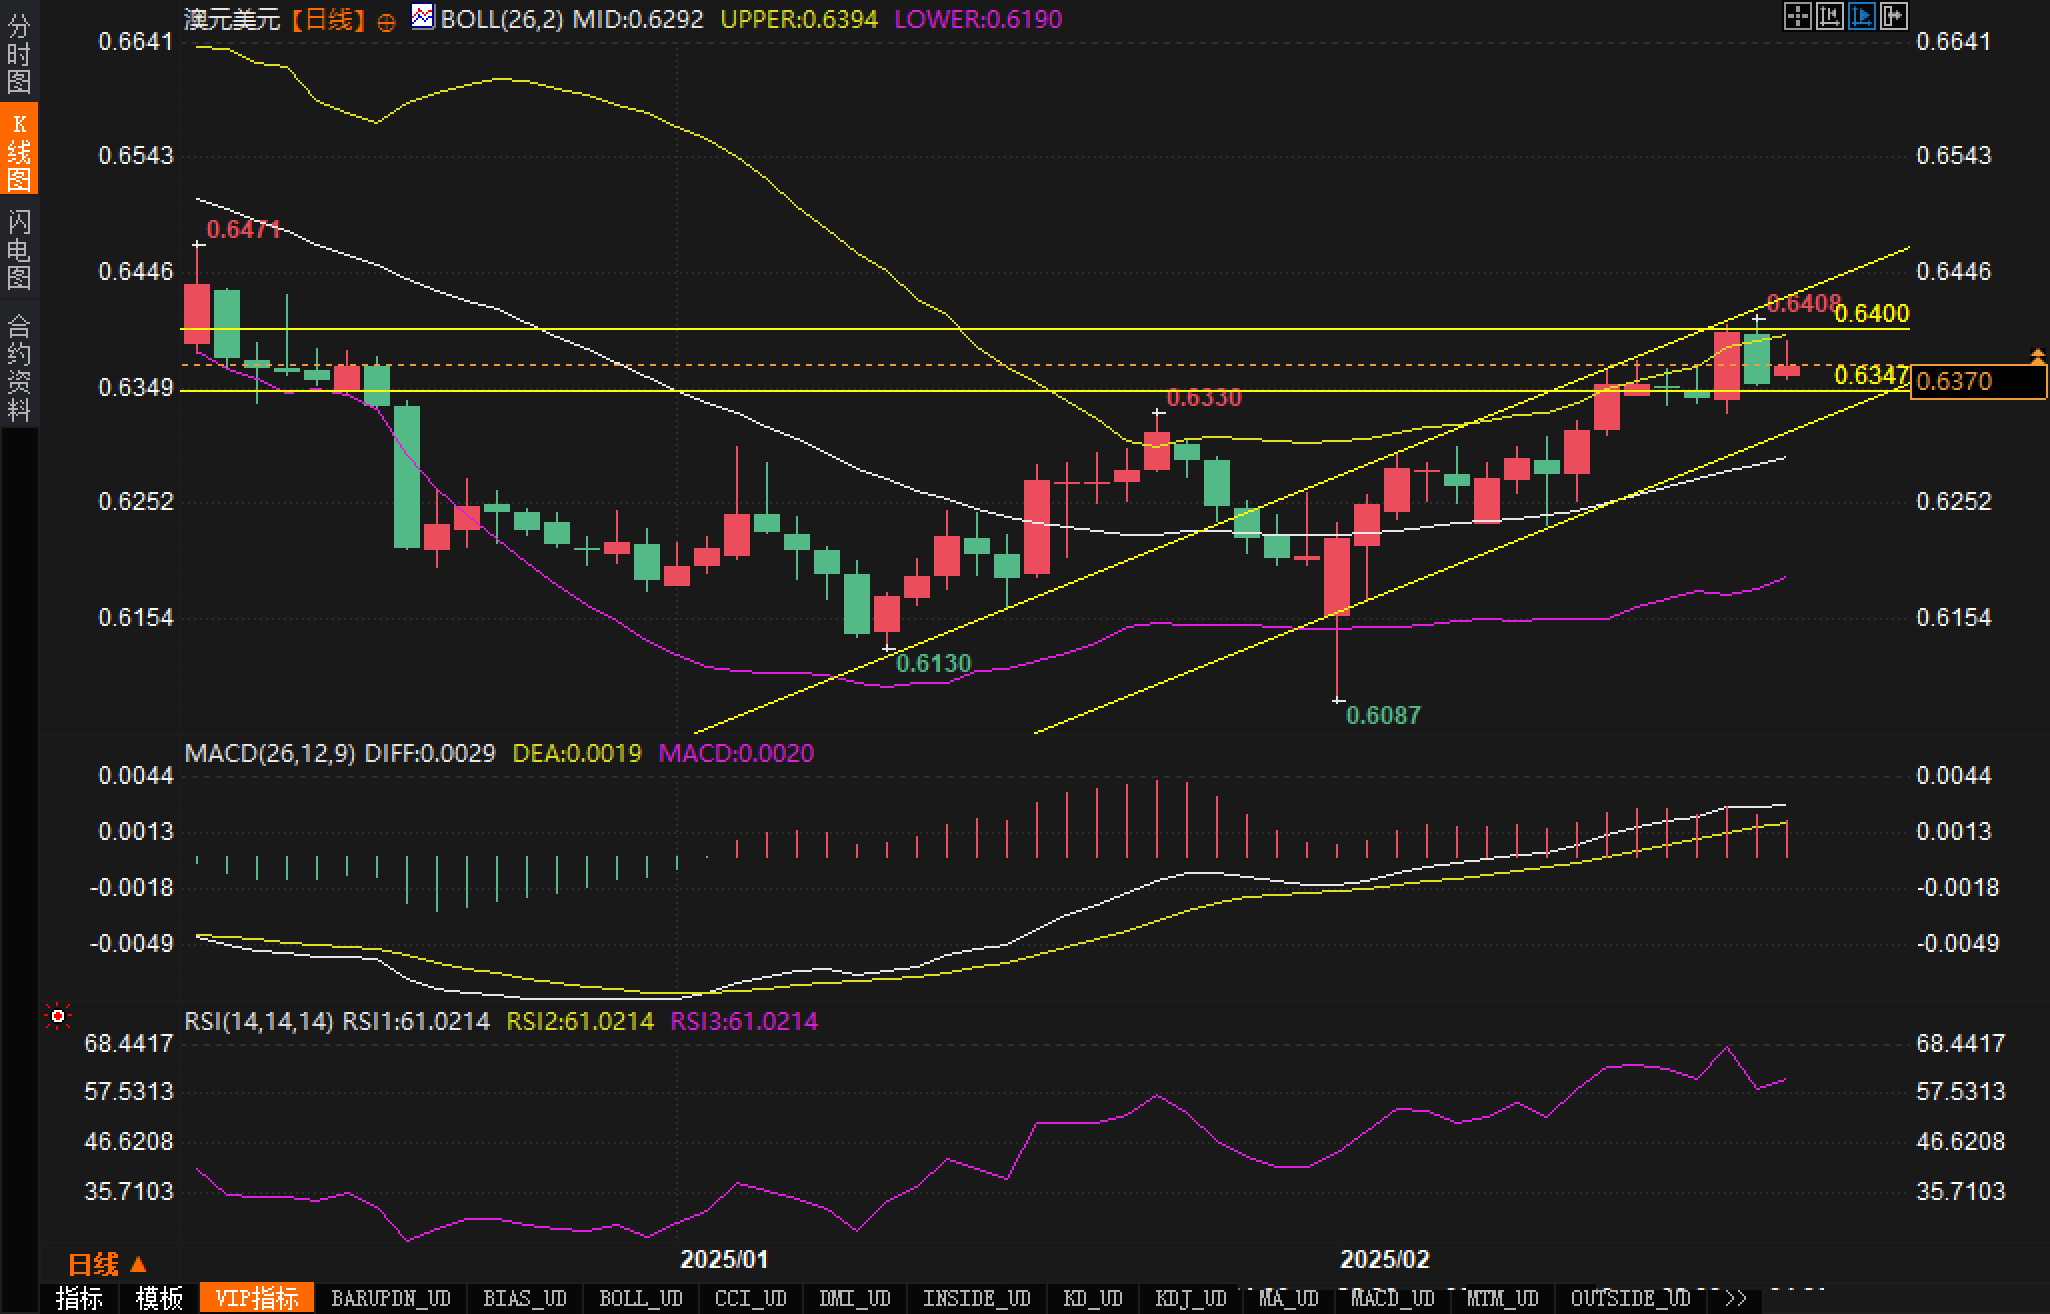The height and width of the screenshot is (1314, 2050).
Task: Apply the CCI_UD indicator
Action: (x=750, y=1299)
